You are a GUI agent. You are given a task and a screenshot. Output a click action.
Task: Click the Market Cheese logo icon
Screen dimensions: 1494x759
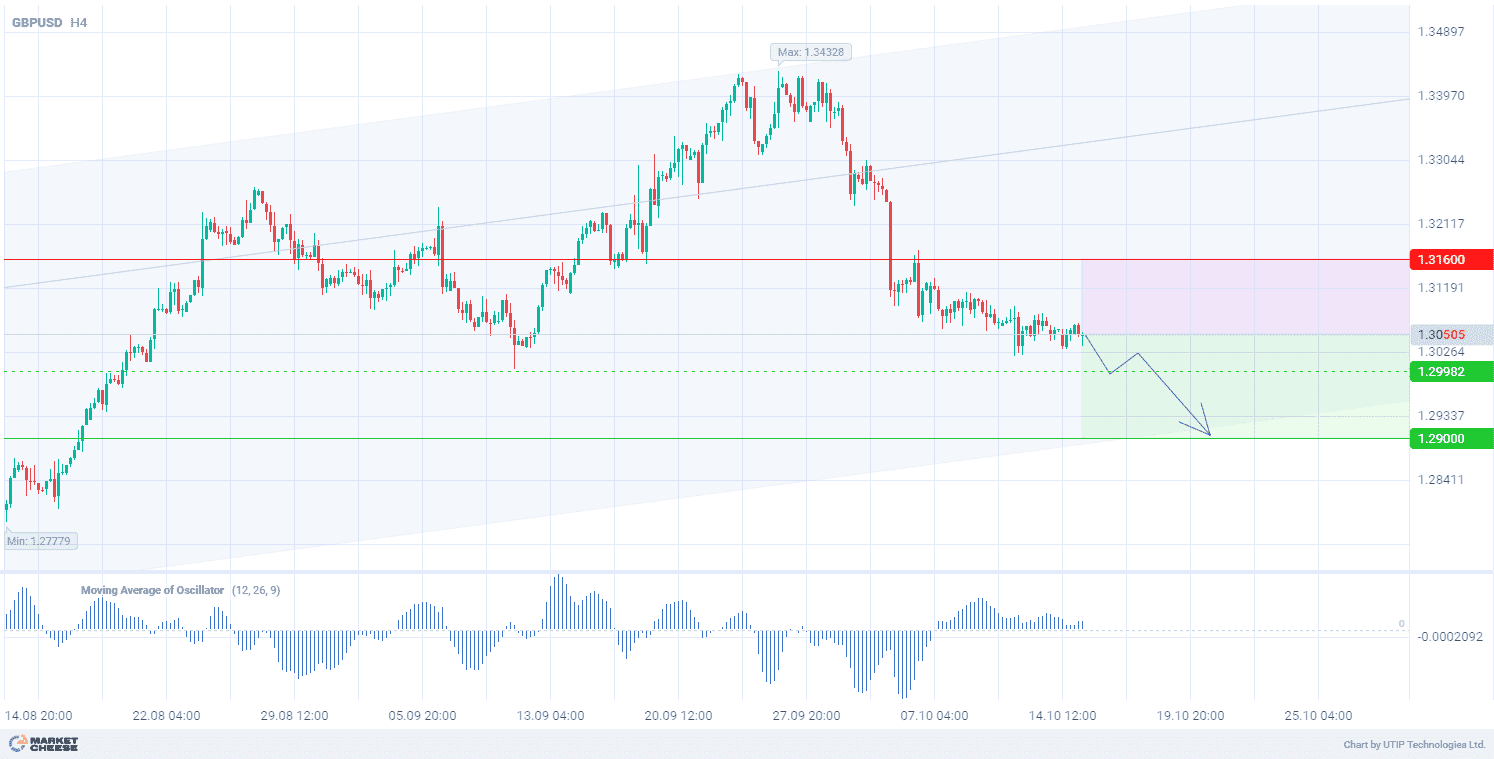(x=17, y=744)
